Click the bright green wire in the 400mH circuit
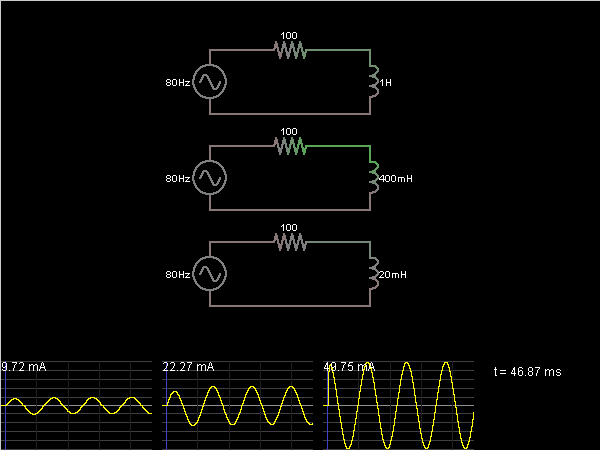The image size is (600, 450). click(x=338, y=146)
